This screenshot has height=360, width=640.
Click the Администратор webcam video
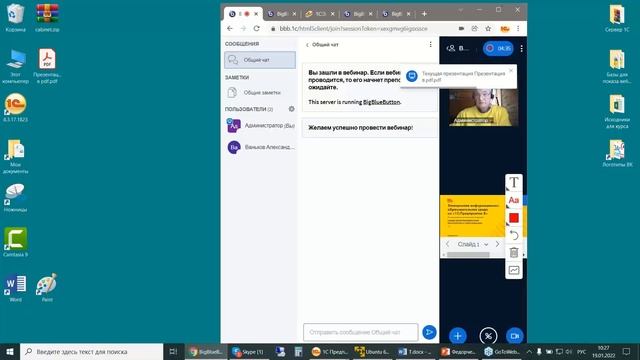tap(483, 107)
